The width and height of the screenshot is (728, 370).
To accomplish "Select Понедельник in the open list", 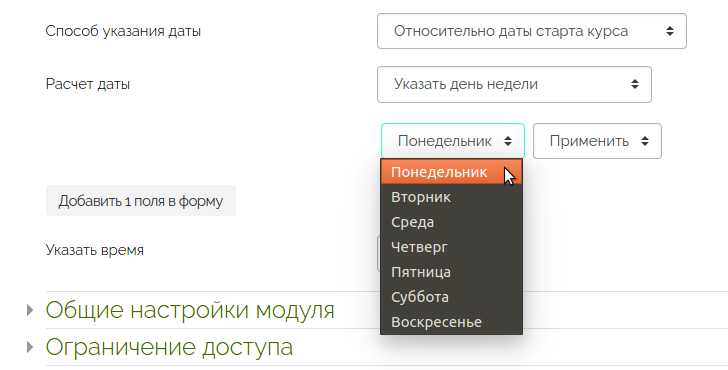I will tap(451, 172).
